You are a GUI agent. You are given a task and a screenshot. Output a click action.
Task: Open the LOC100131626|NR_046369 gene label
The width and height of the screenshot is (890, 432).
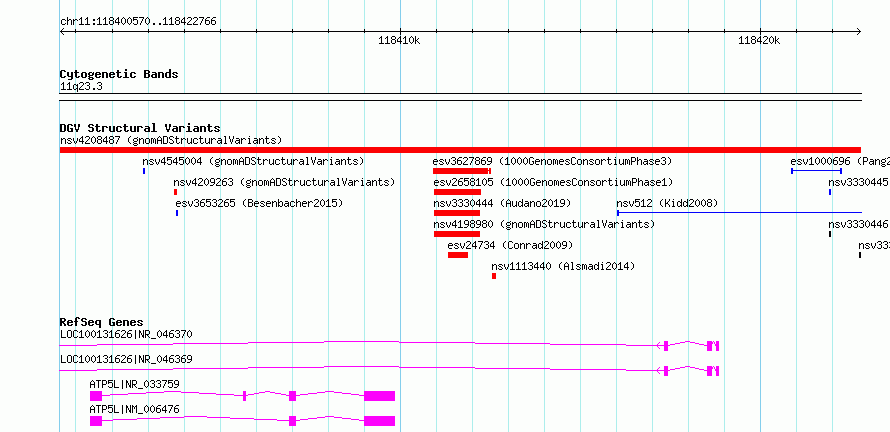pyautogui.click(x=126, y=359)
